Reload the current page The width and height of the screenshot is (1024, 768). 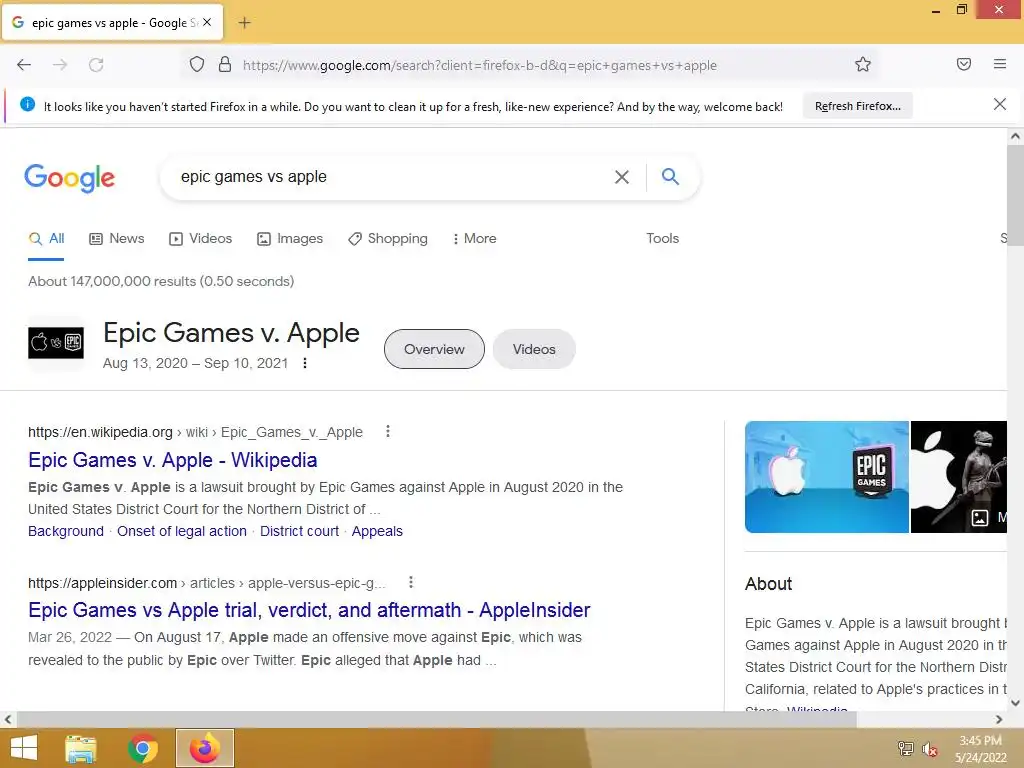click(x=96, y=65)
